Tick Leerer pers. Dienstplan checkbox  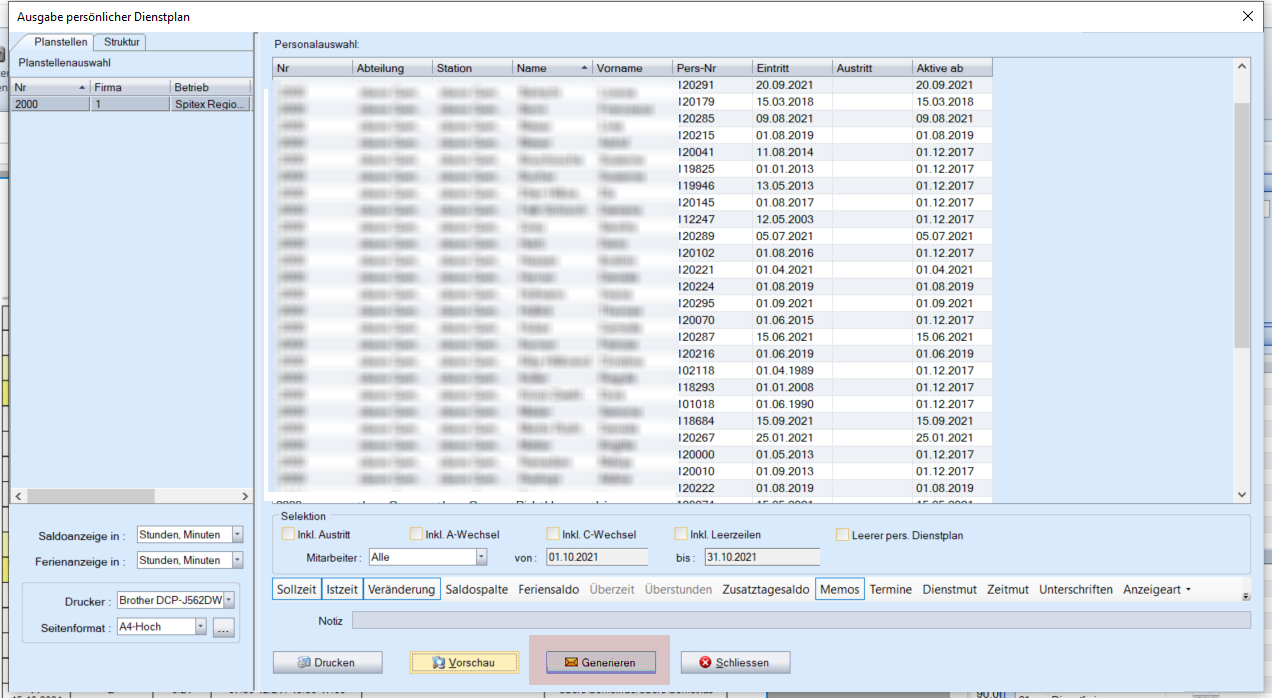tap(843, 535)
